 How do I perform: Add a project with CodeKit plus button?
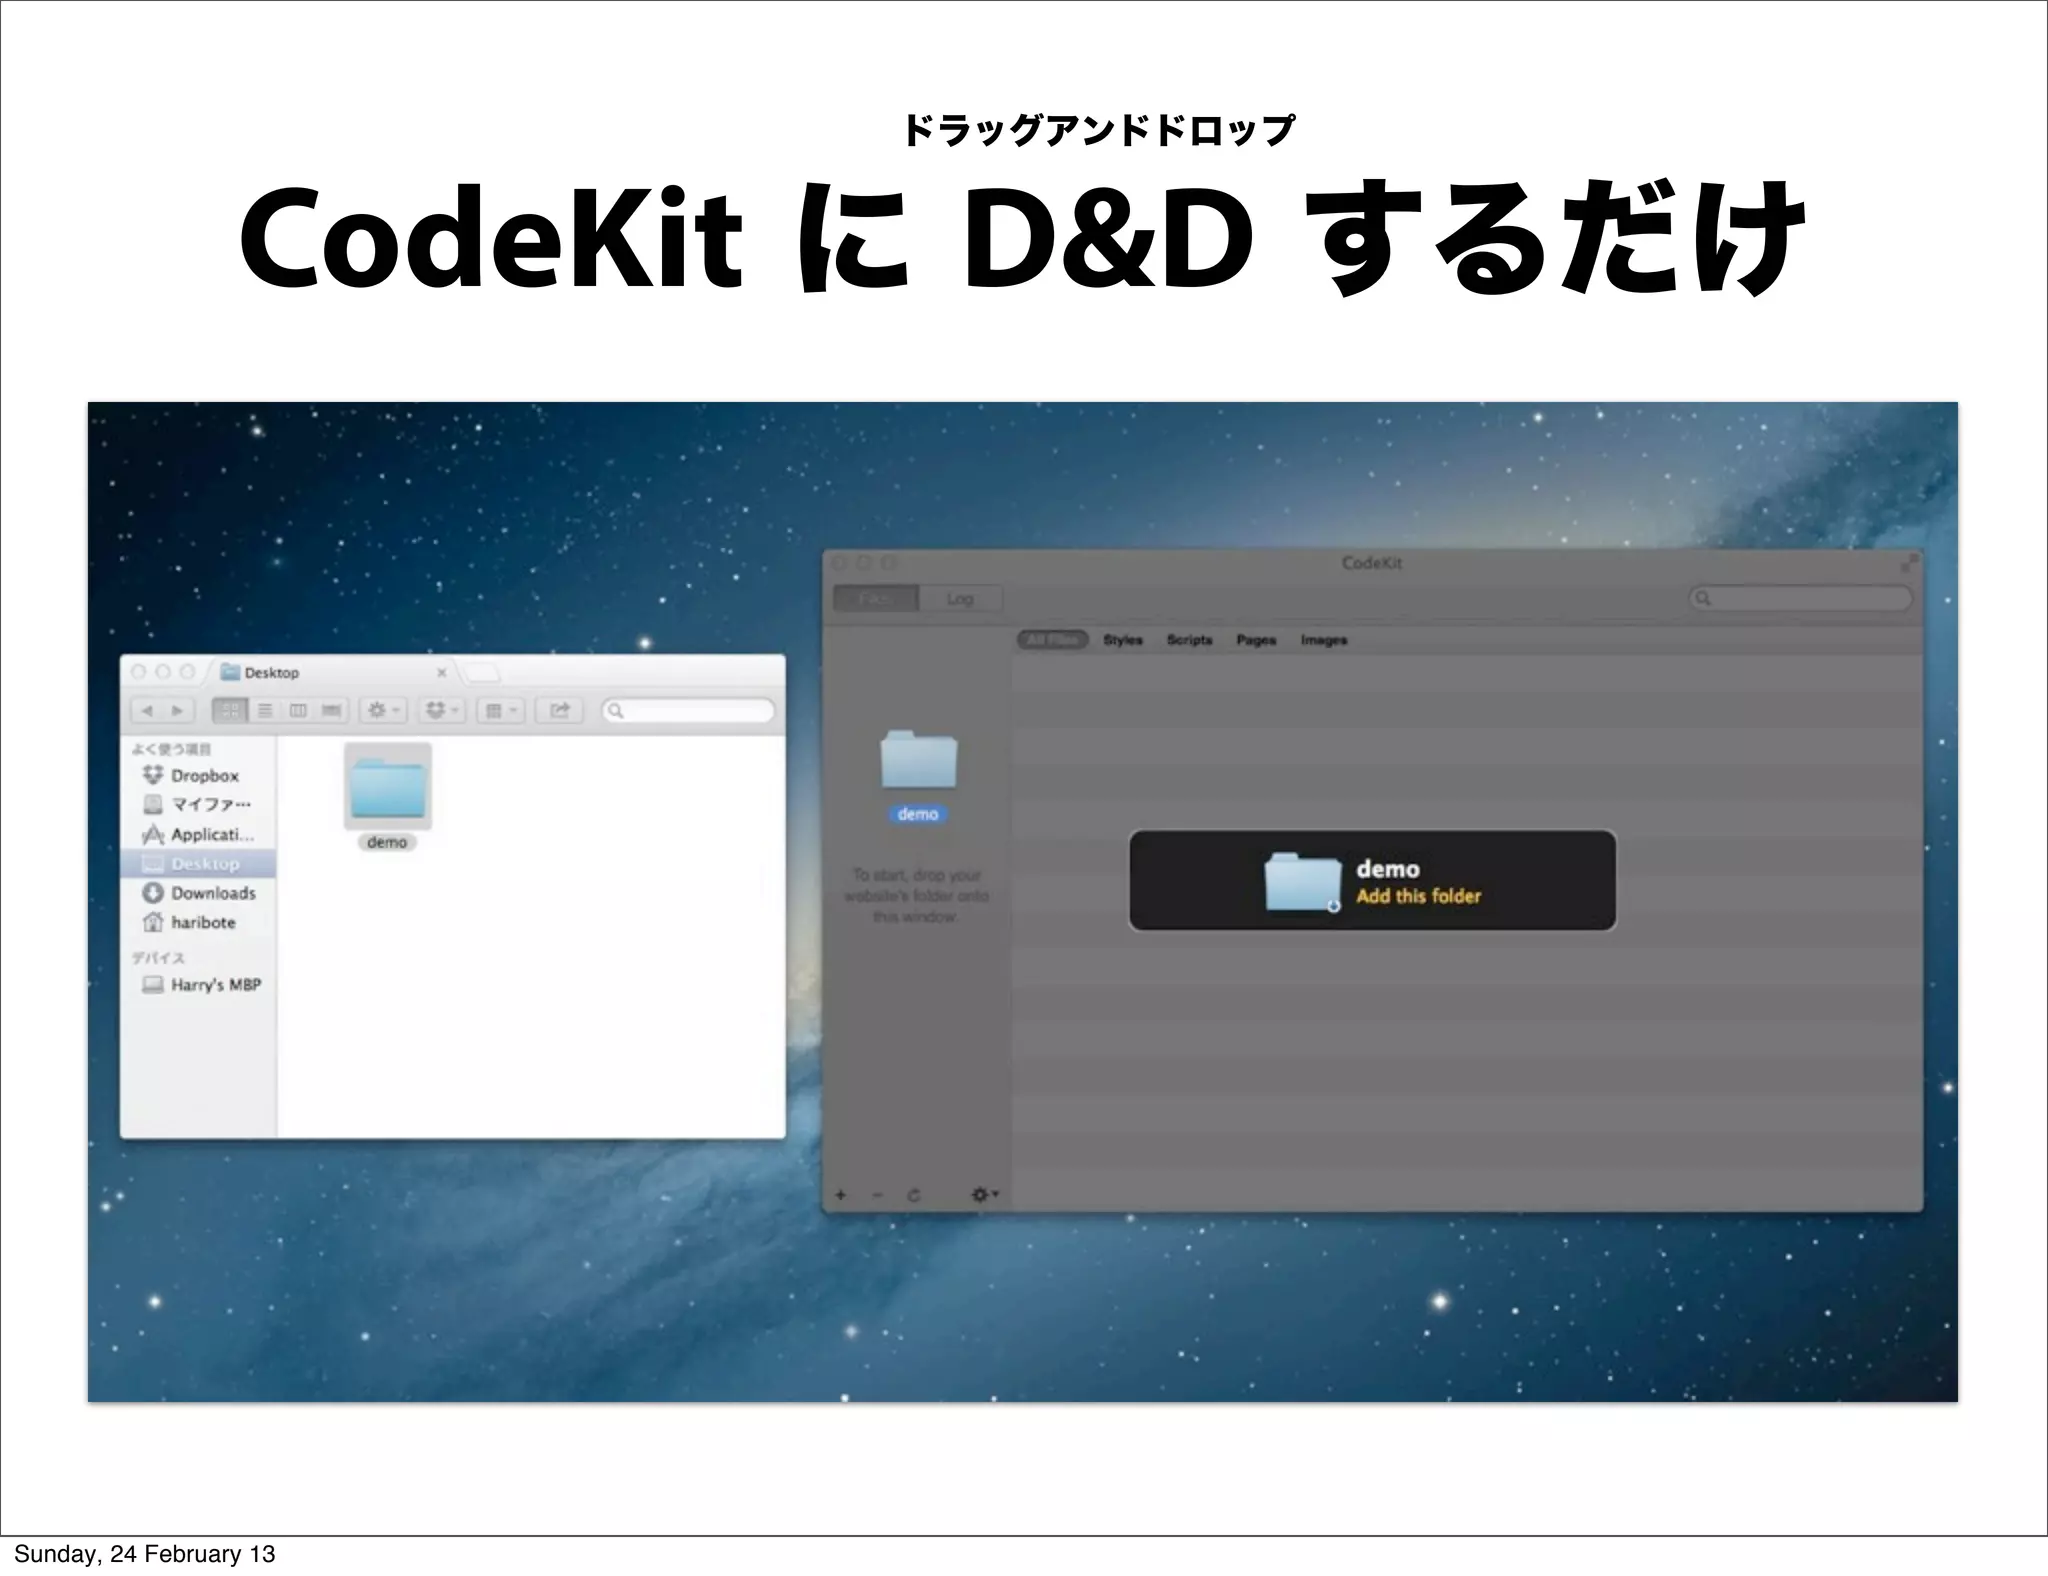[x=840, y=1194]
